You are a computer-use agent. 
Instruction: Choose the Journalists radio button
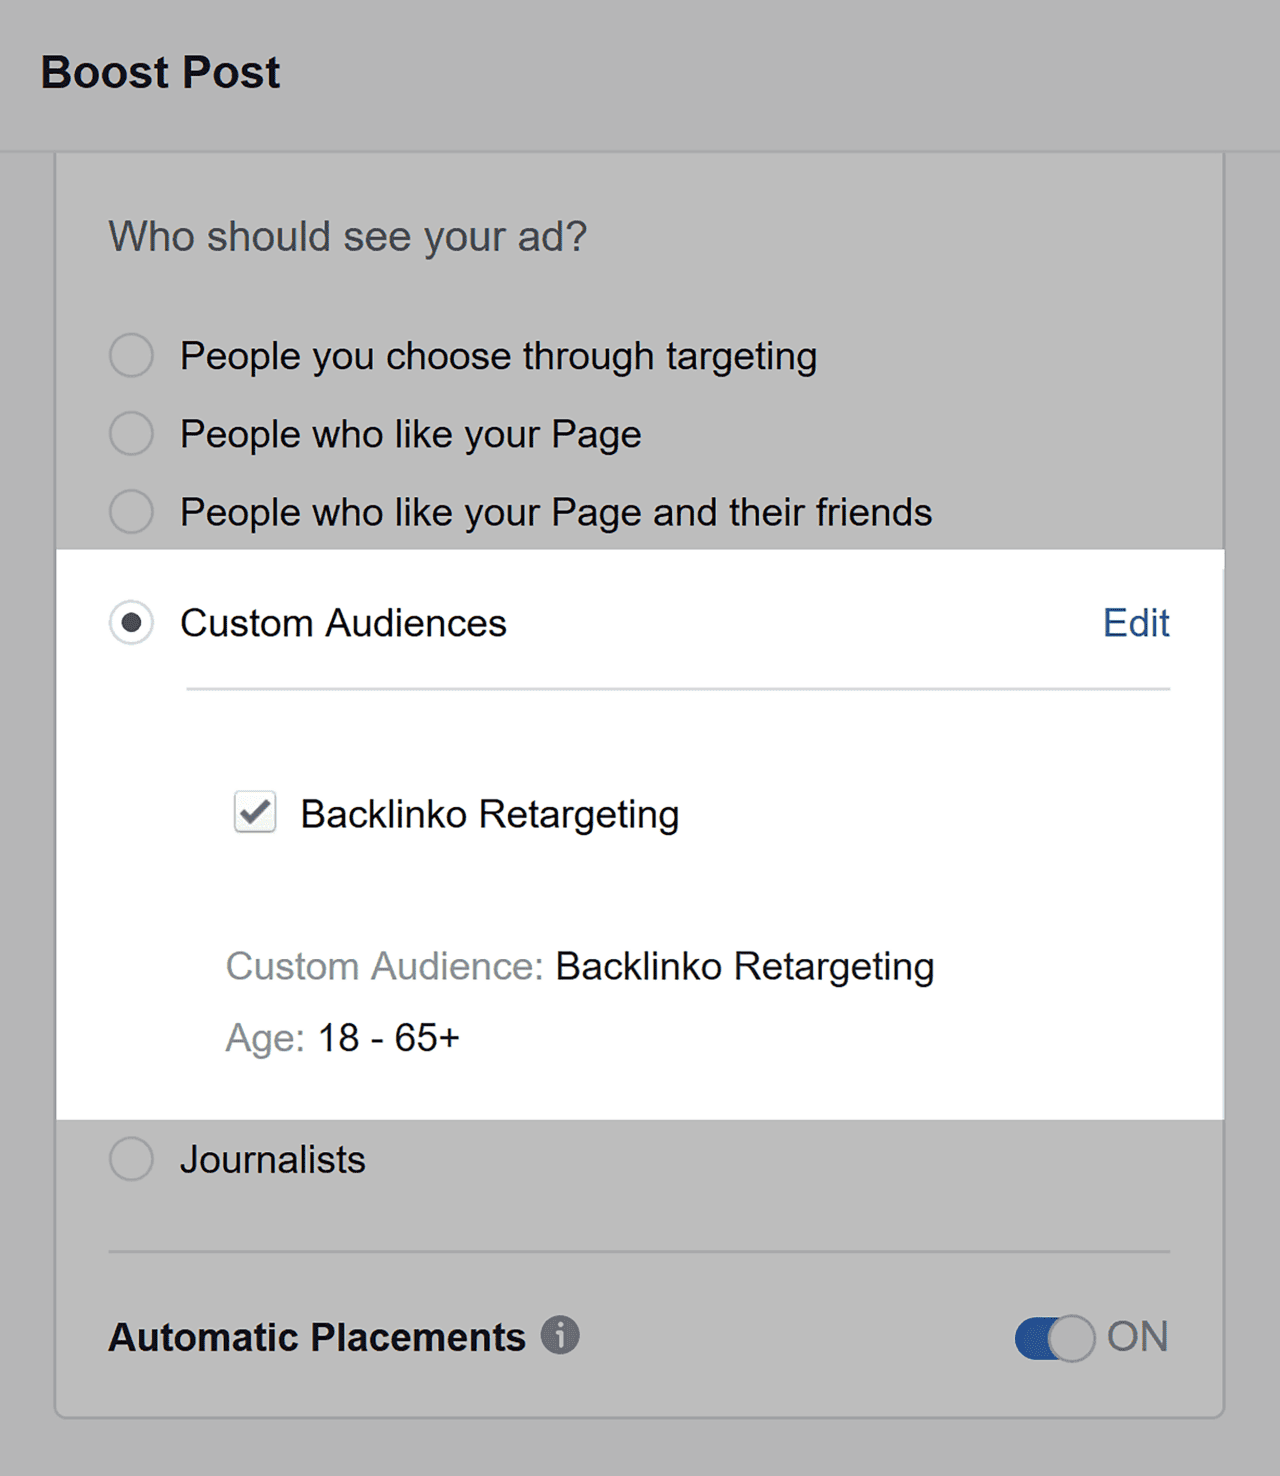(x=131, y=1160)
